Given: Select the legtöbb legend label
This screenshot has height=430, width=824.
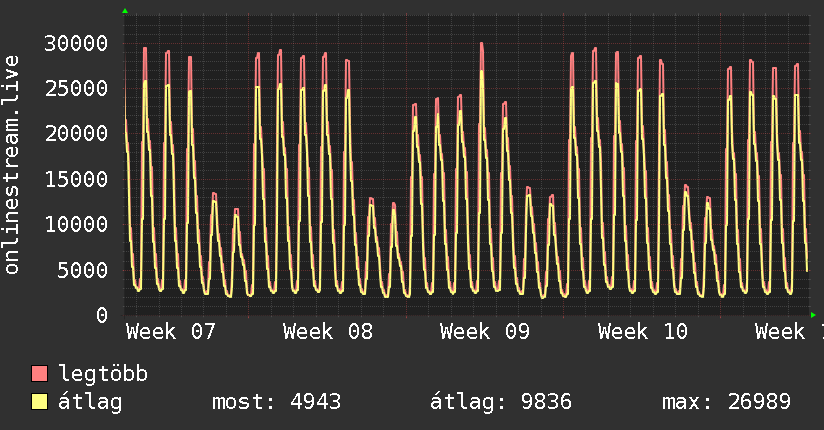Looking at the screenshot, I should tap(103, 373).
